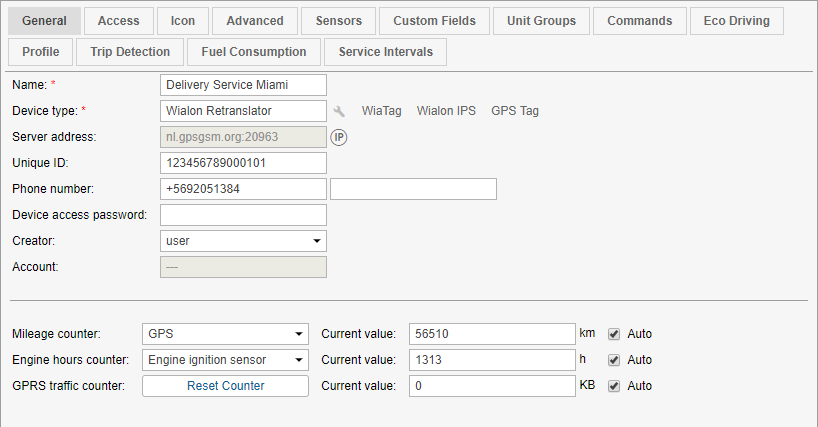Open the Creator dropdown
818x427 pixels.
243,241
